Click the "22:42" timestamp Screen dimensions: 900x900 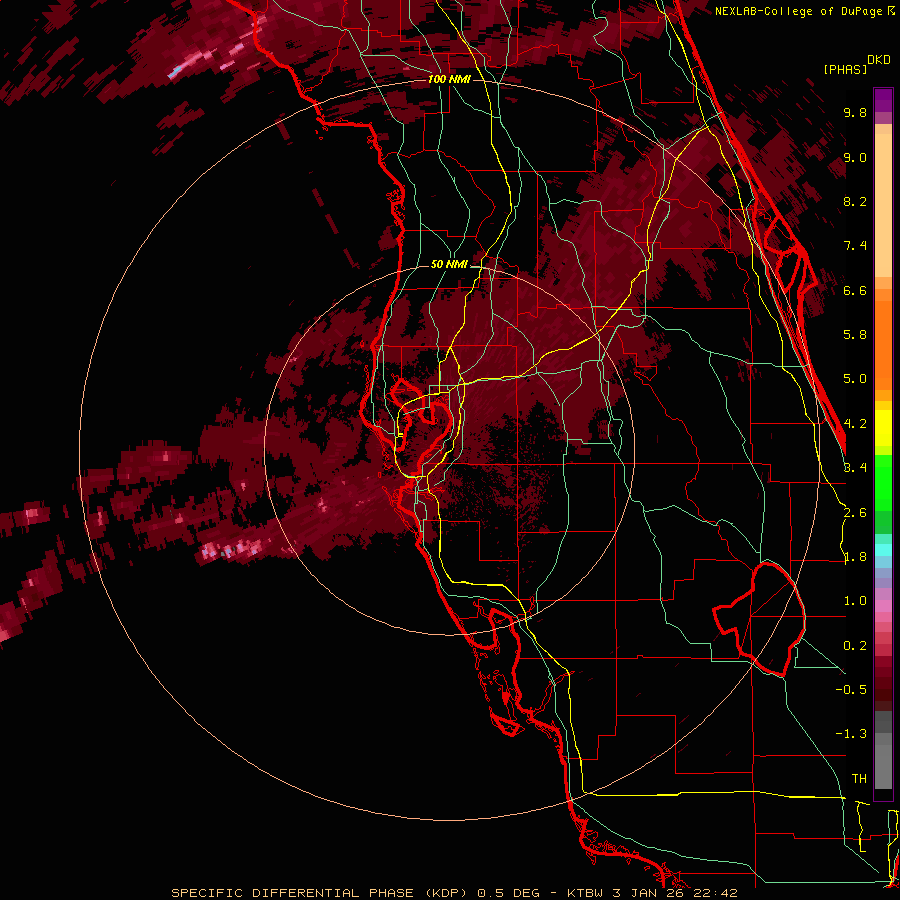(716, 893)
